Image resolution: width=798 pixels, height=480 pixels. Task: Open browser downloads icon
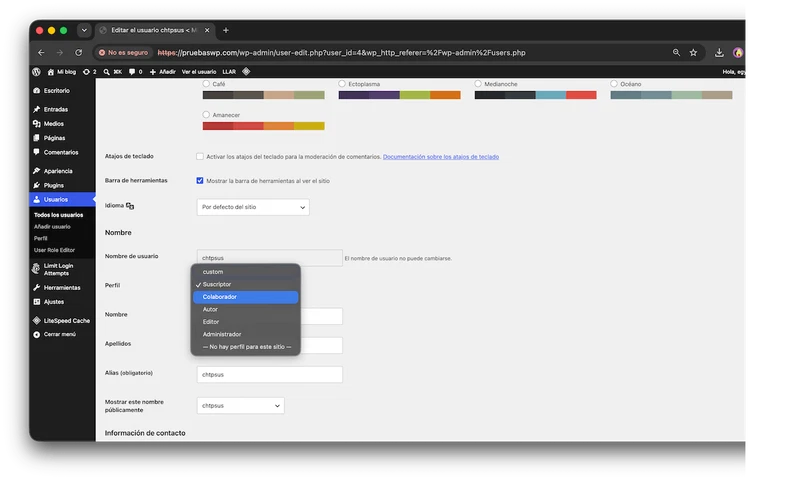click(719, 52)
